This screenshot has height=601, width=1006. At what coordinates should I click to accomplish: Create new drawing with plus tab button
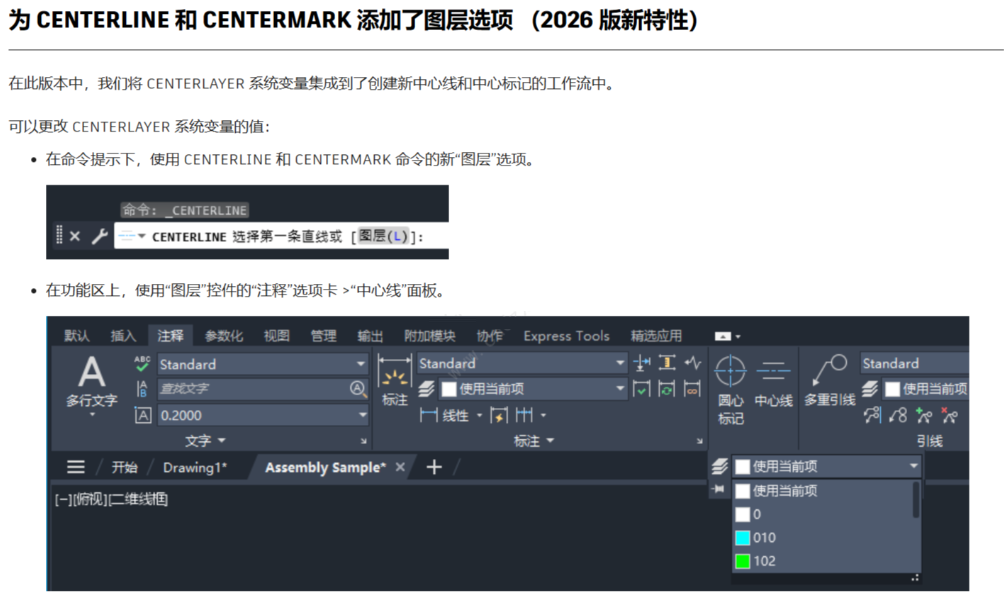point(432,467)
